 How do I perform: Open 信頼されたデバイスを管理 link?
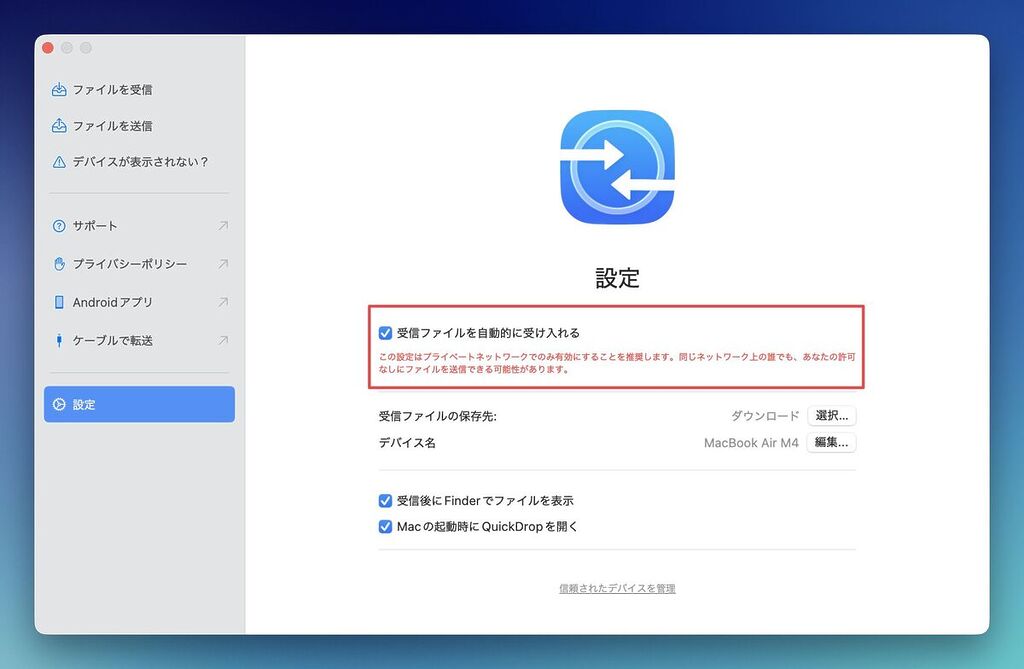pyautogui.click(x=617, y=589)
